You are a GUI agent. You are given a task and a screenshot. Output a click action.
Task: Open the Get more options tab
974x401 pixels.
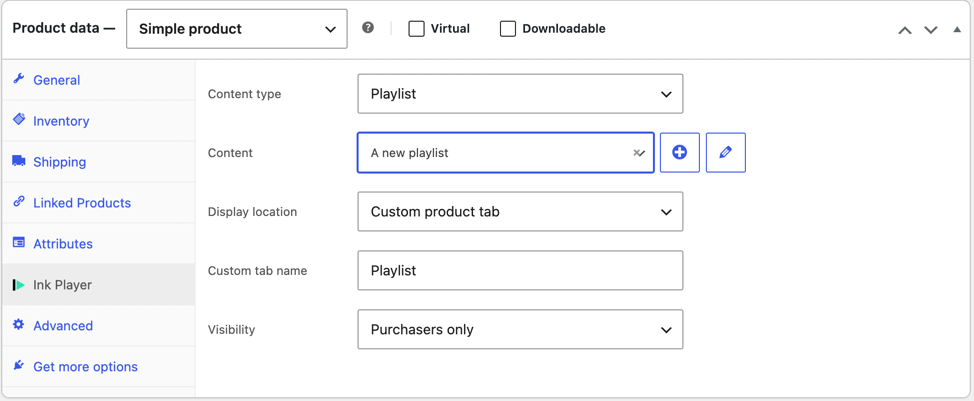[98, 367]
